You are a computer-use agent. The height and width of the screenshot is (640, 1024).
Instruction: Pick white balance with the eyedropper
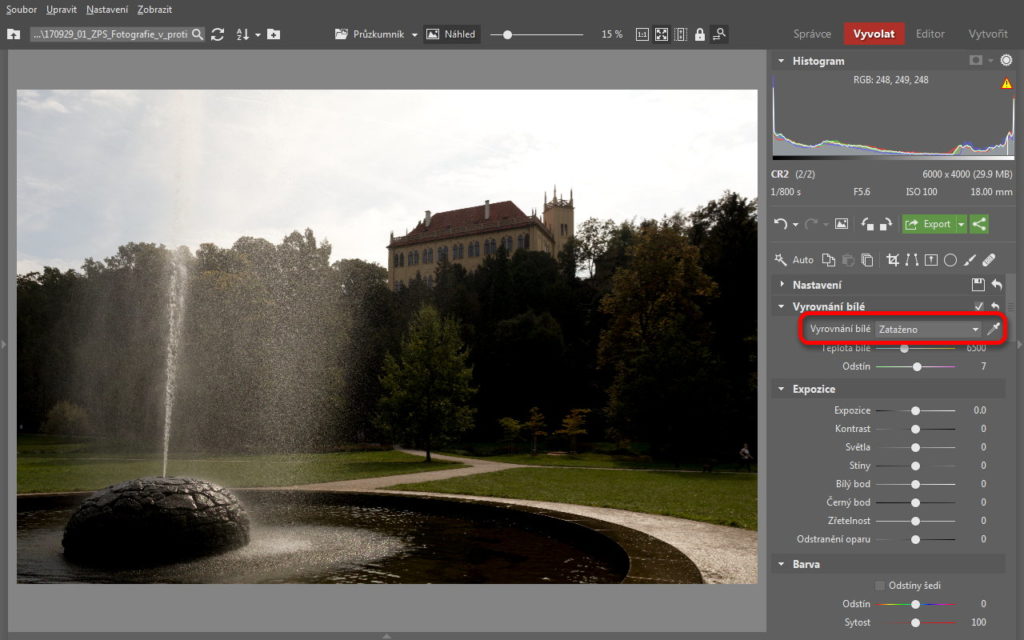[993, 328]
